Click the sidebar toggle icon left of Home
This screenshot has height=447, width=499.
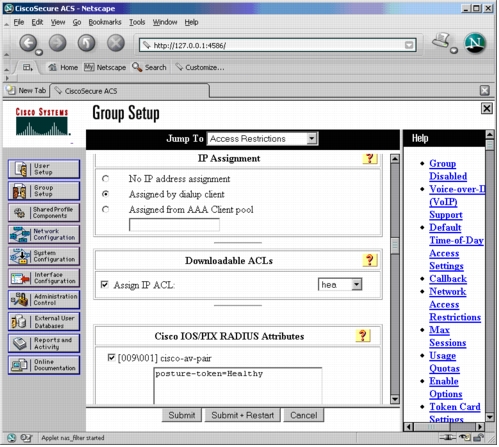click(x=27, y=68)
